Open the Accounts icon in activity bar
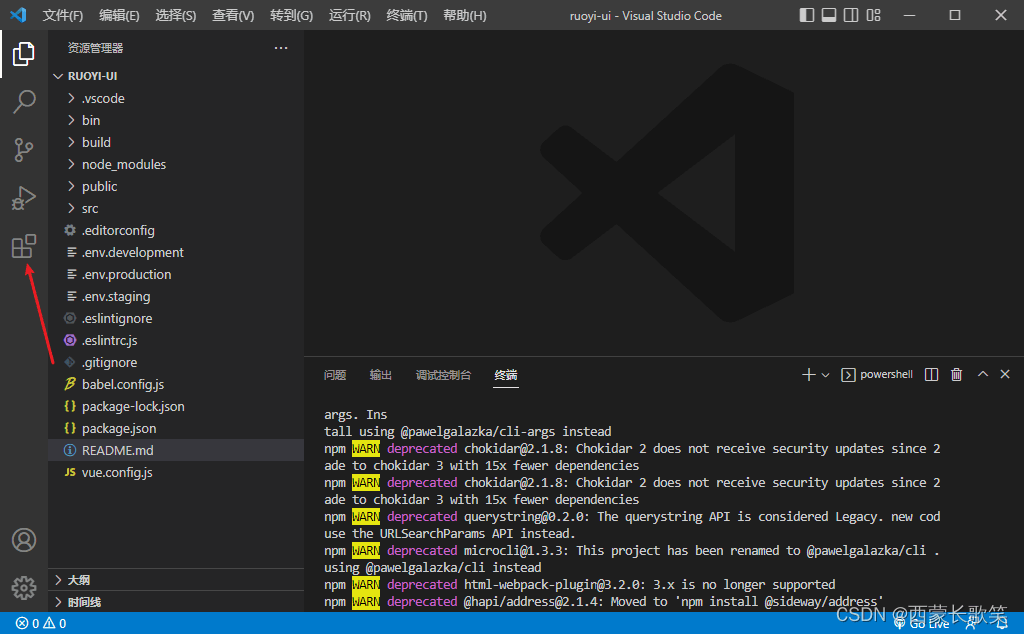Image resolution: width=1024 pixels, height=634 pixels. 24,540
